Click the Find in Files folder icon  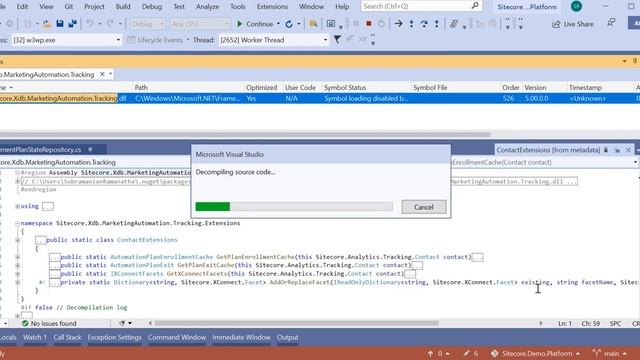(x=313, y=24)
